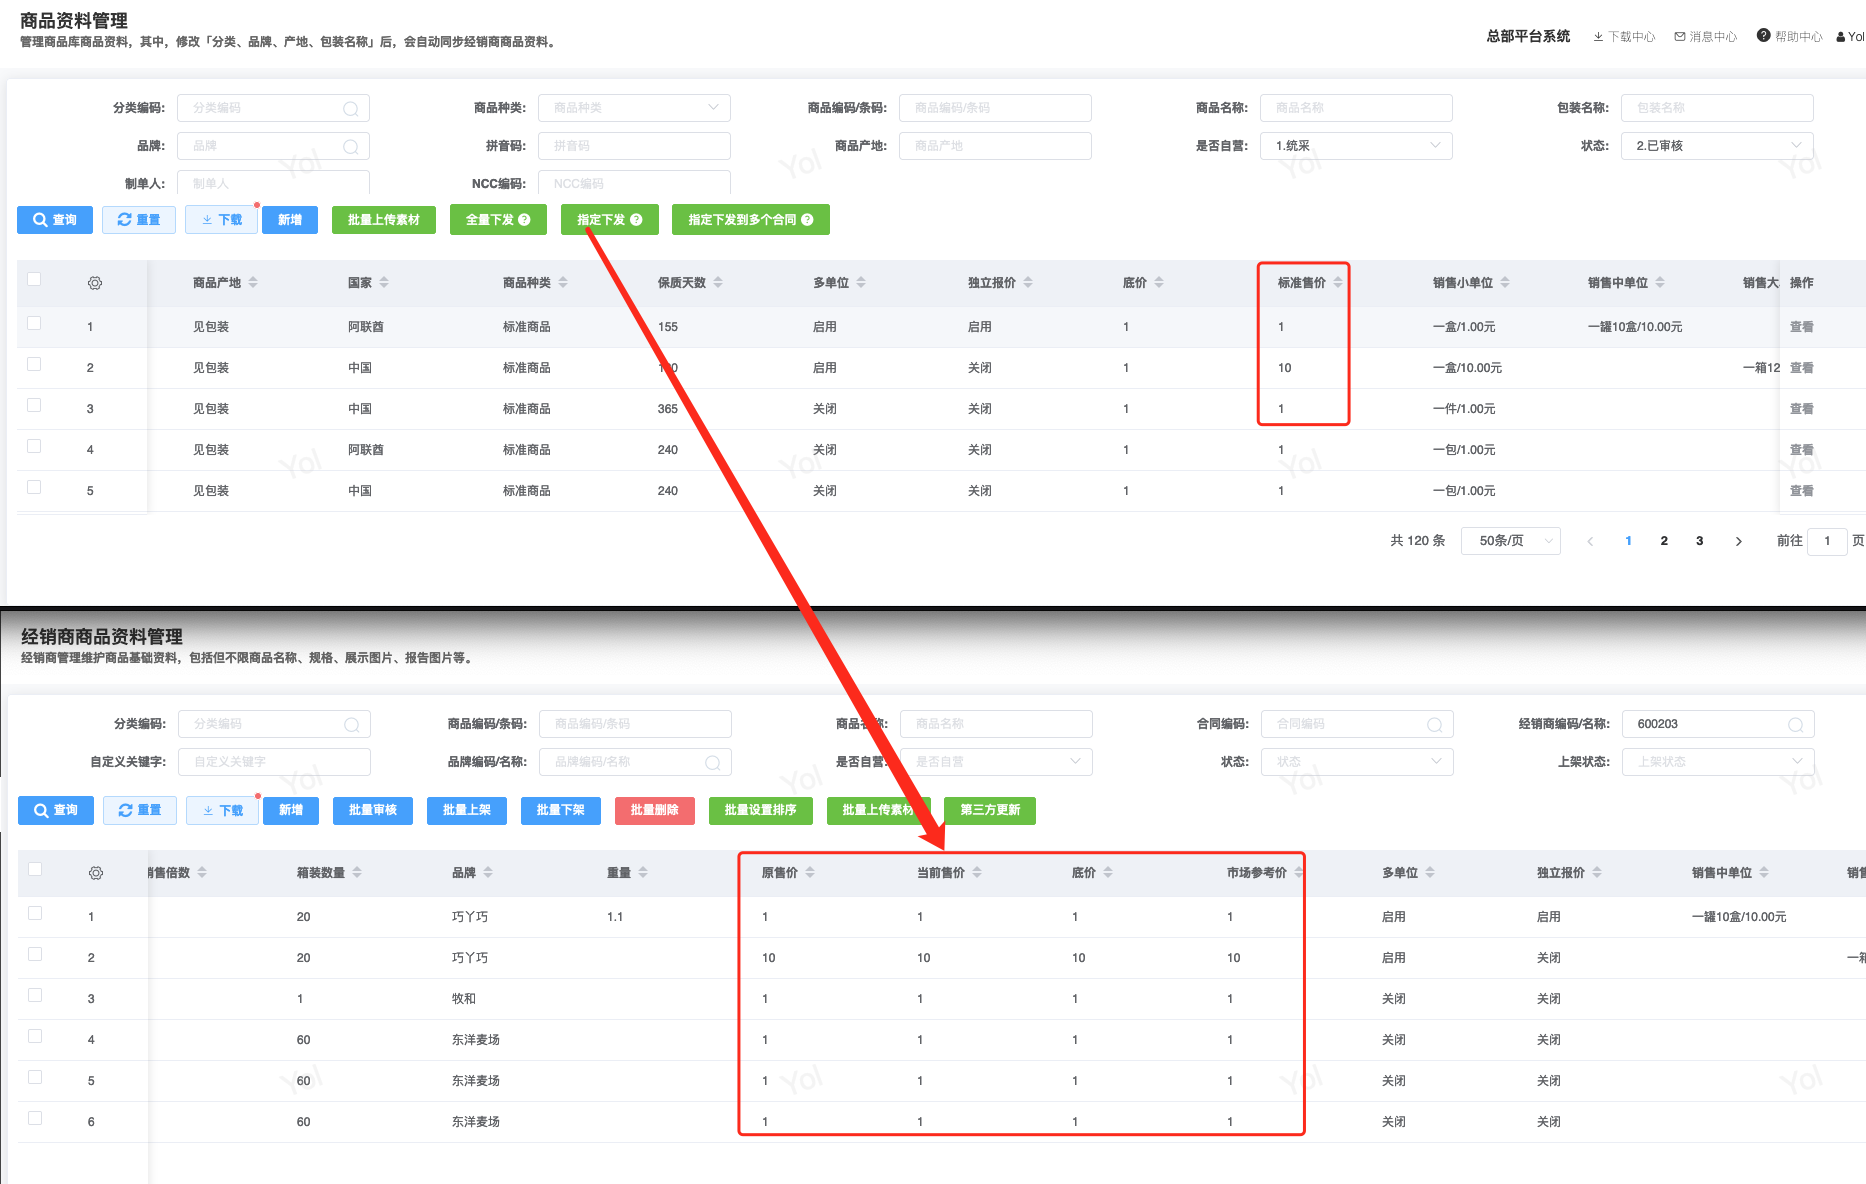Click 指定下发到多个合同 button
Screen dimensions: 1866x1184
(751, 220)
